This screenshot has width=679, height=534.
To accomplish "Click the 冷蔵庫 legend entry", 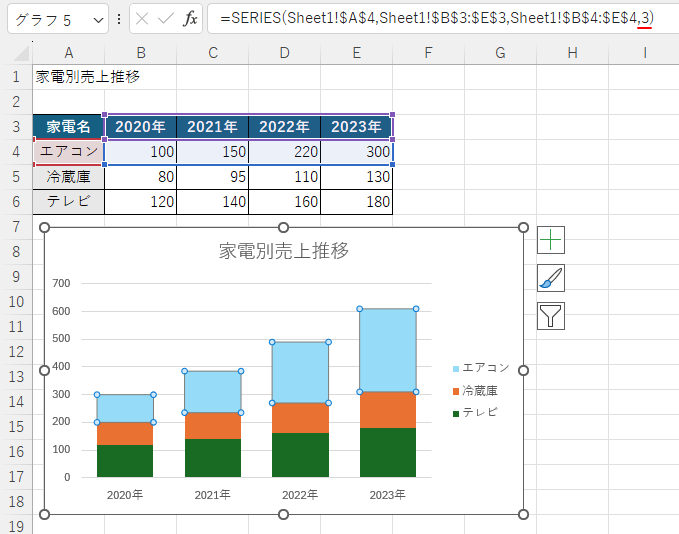I will click(x=475, y=391).
